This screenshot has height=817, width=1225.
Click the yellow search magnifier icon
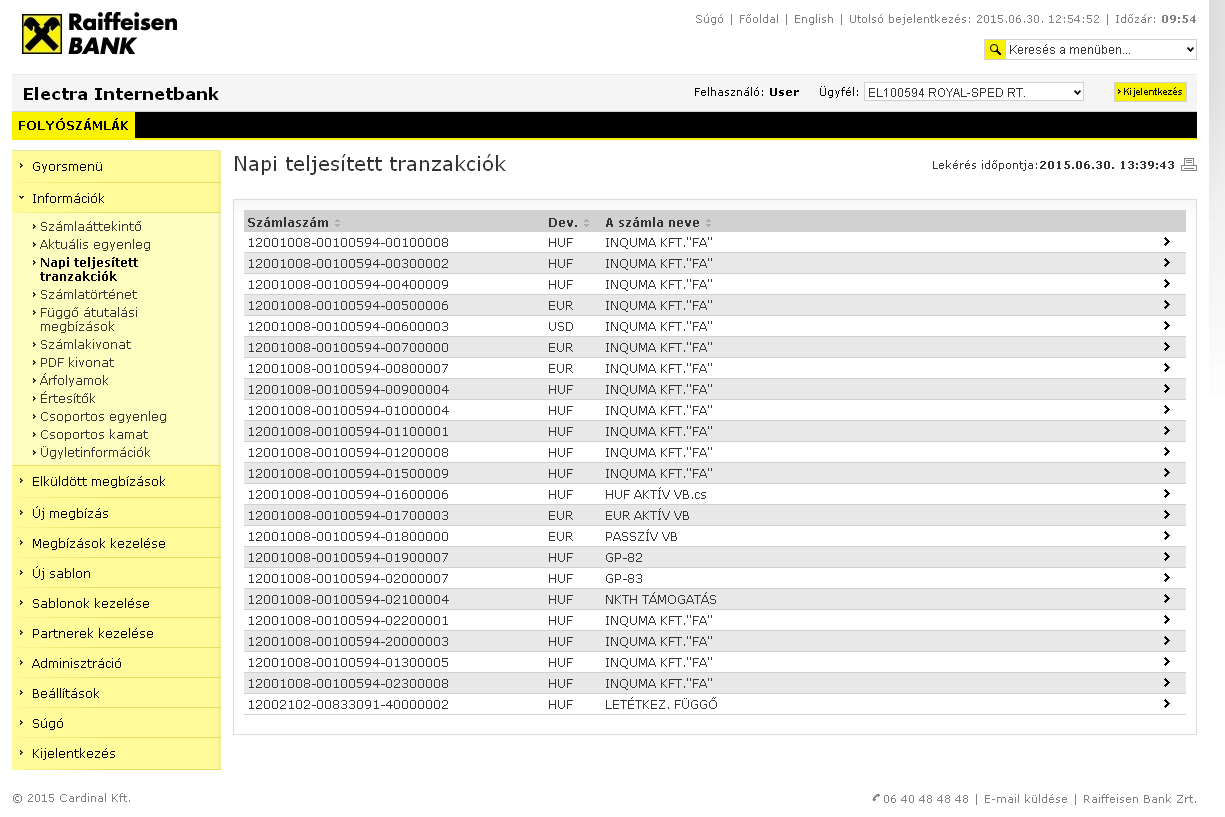coord(994,49)
